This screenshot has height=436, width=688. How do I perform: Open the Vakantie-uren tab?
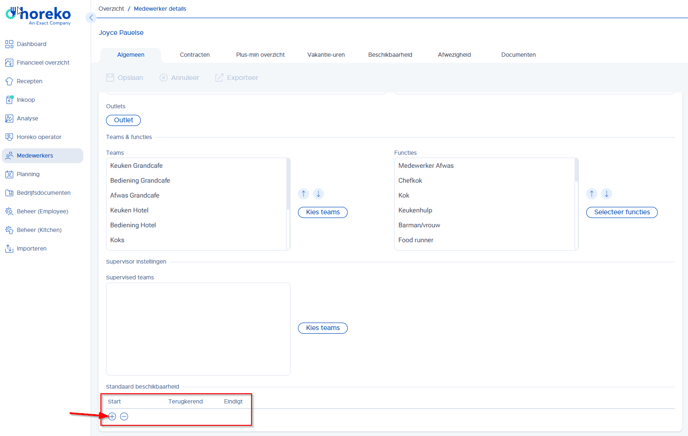[x=326, y=55]
